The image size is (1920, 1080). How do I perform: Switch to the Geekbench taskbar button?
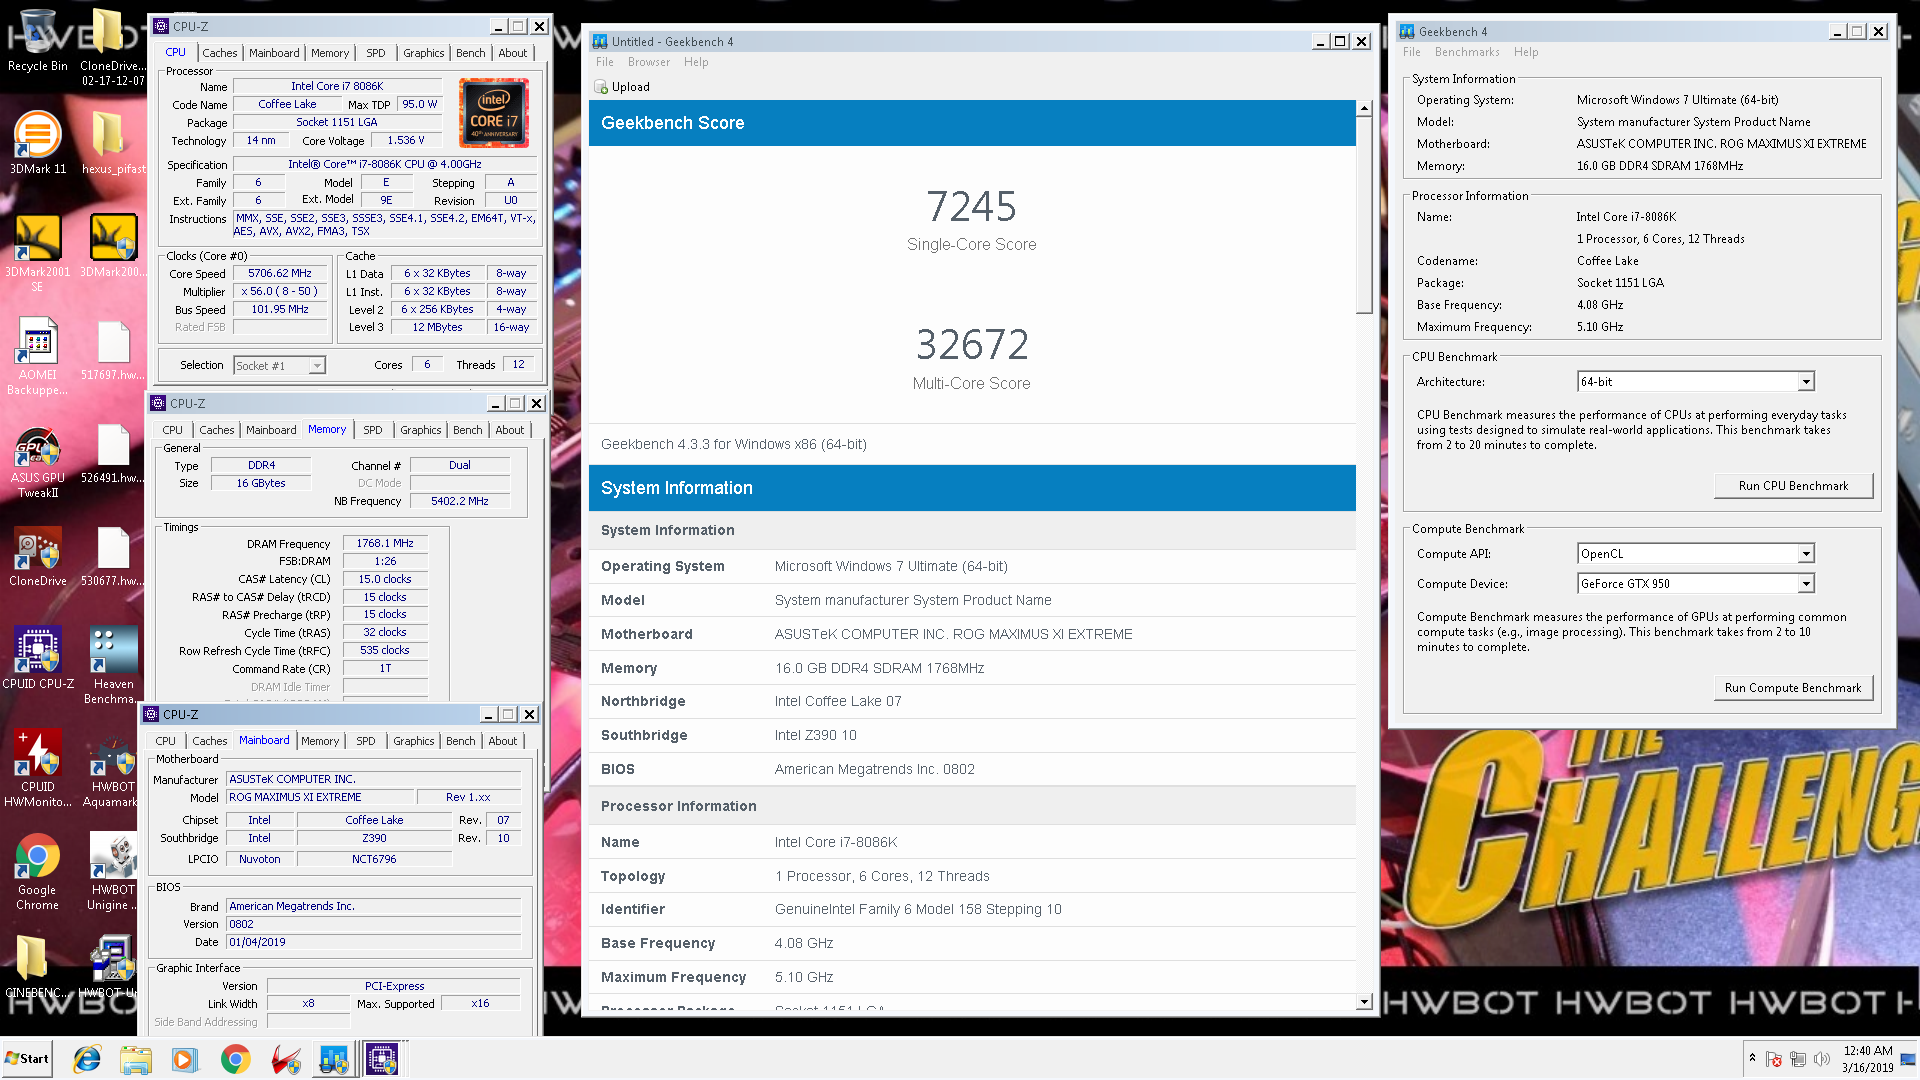tap(334, 1059)
